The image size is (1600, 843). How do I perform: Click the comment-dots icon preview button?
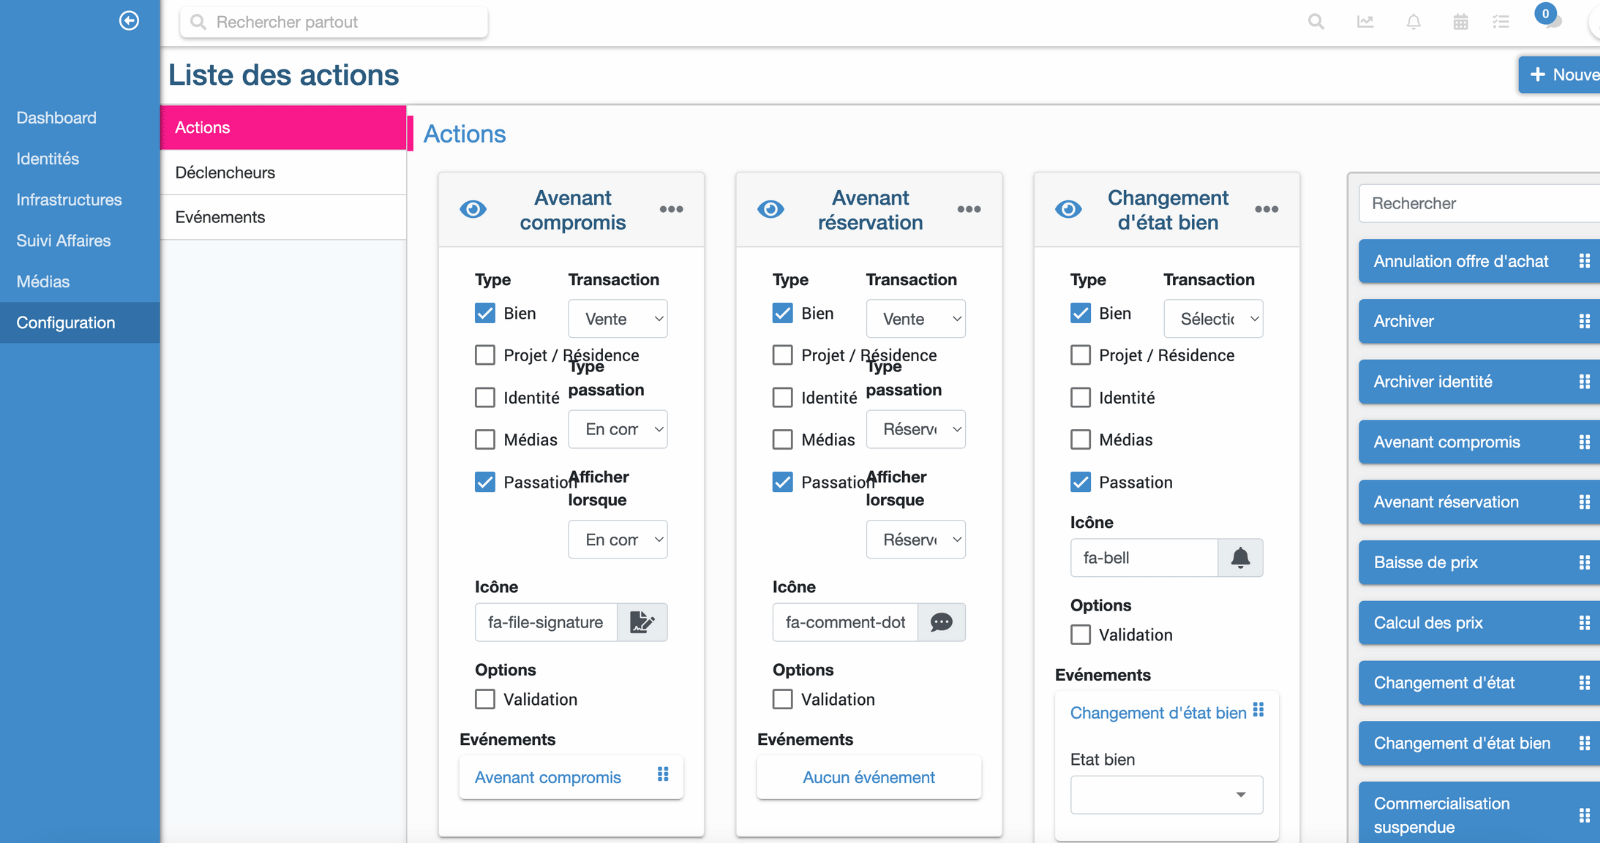941,622
